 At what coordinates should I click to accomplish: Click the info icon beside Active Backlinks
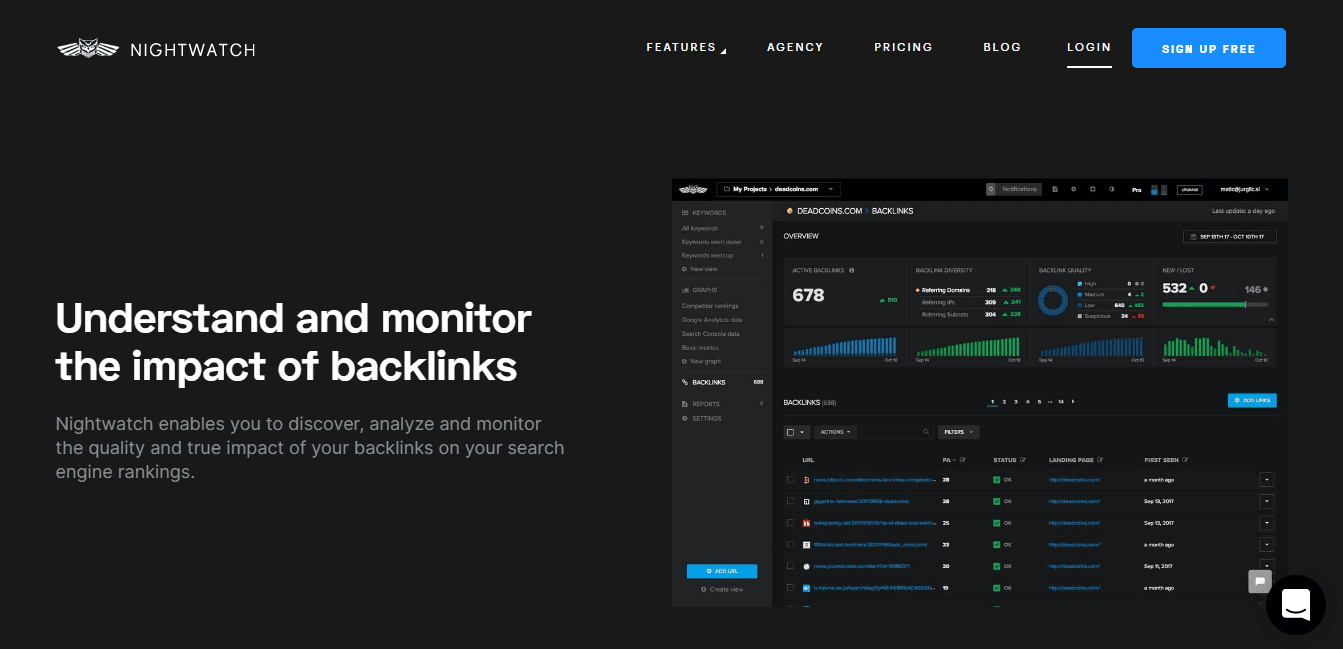(x=851, y=270)
